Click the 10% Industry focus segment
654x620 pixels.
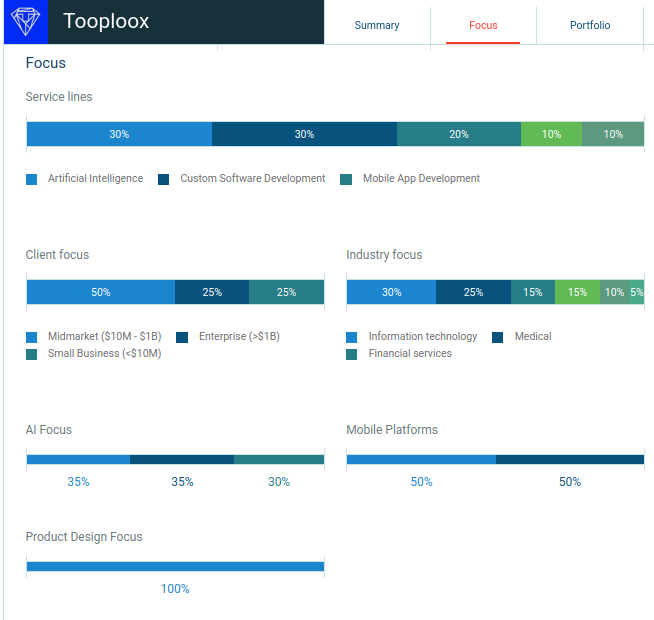click(614, 292)
